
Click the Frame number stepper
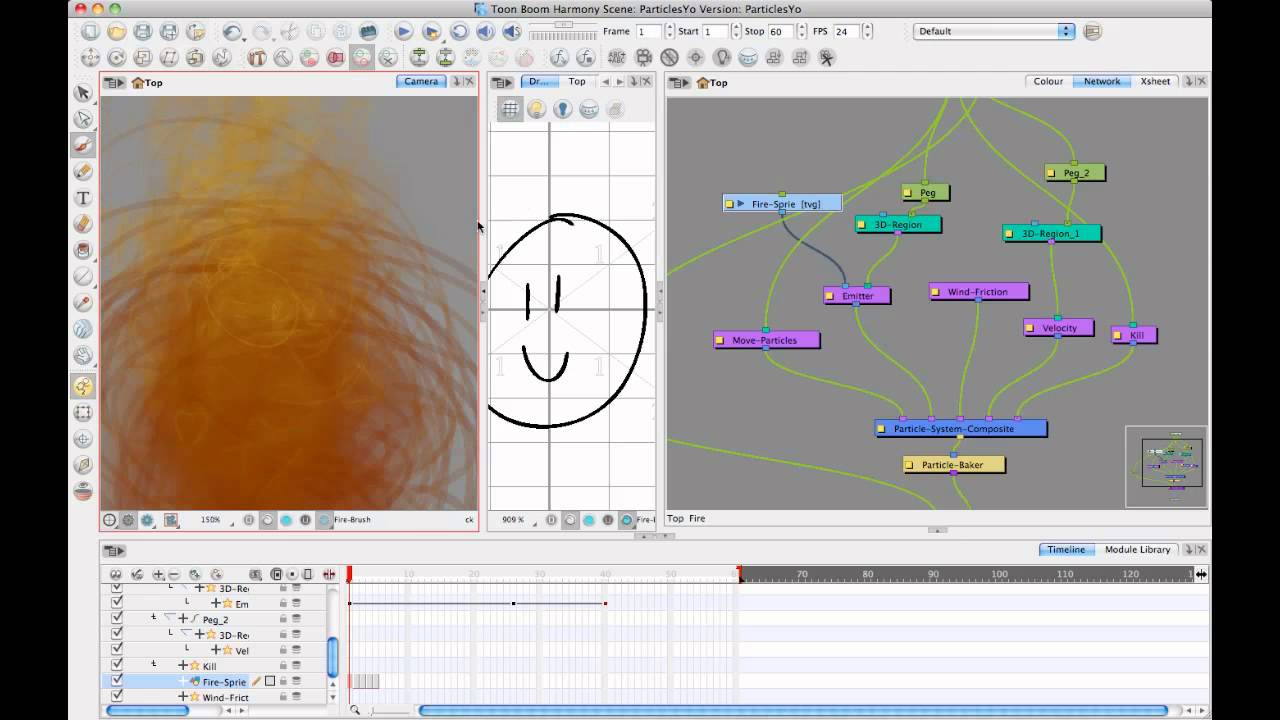[x=669, y=31]
